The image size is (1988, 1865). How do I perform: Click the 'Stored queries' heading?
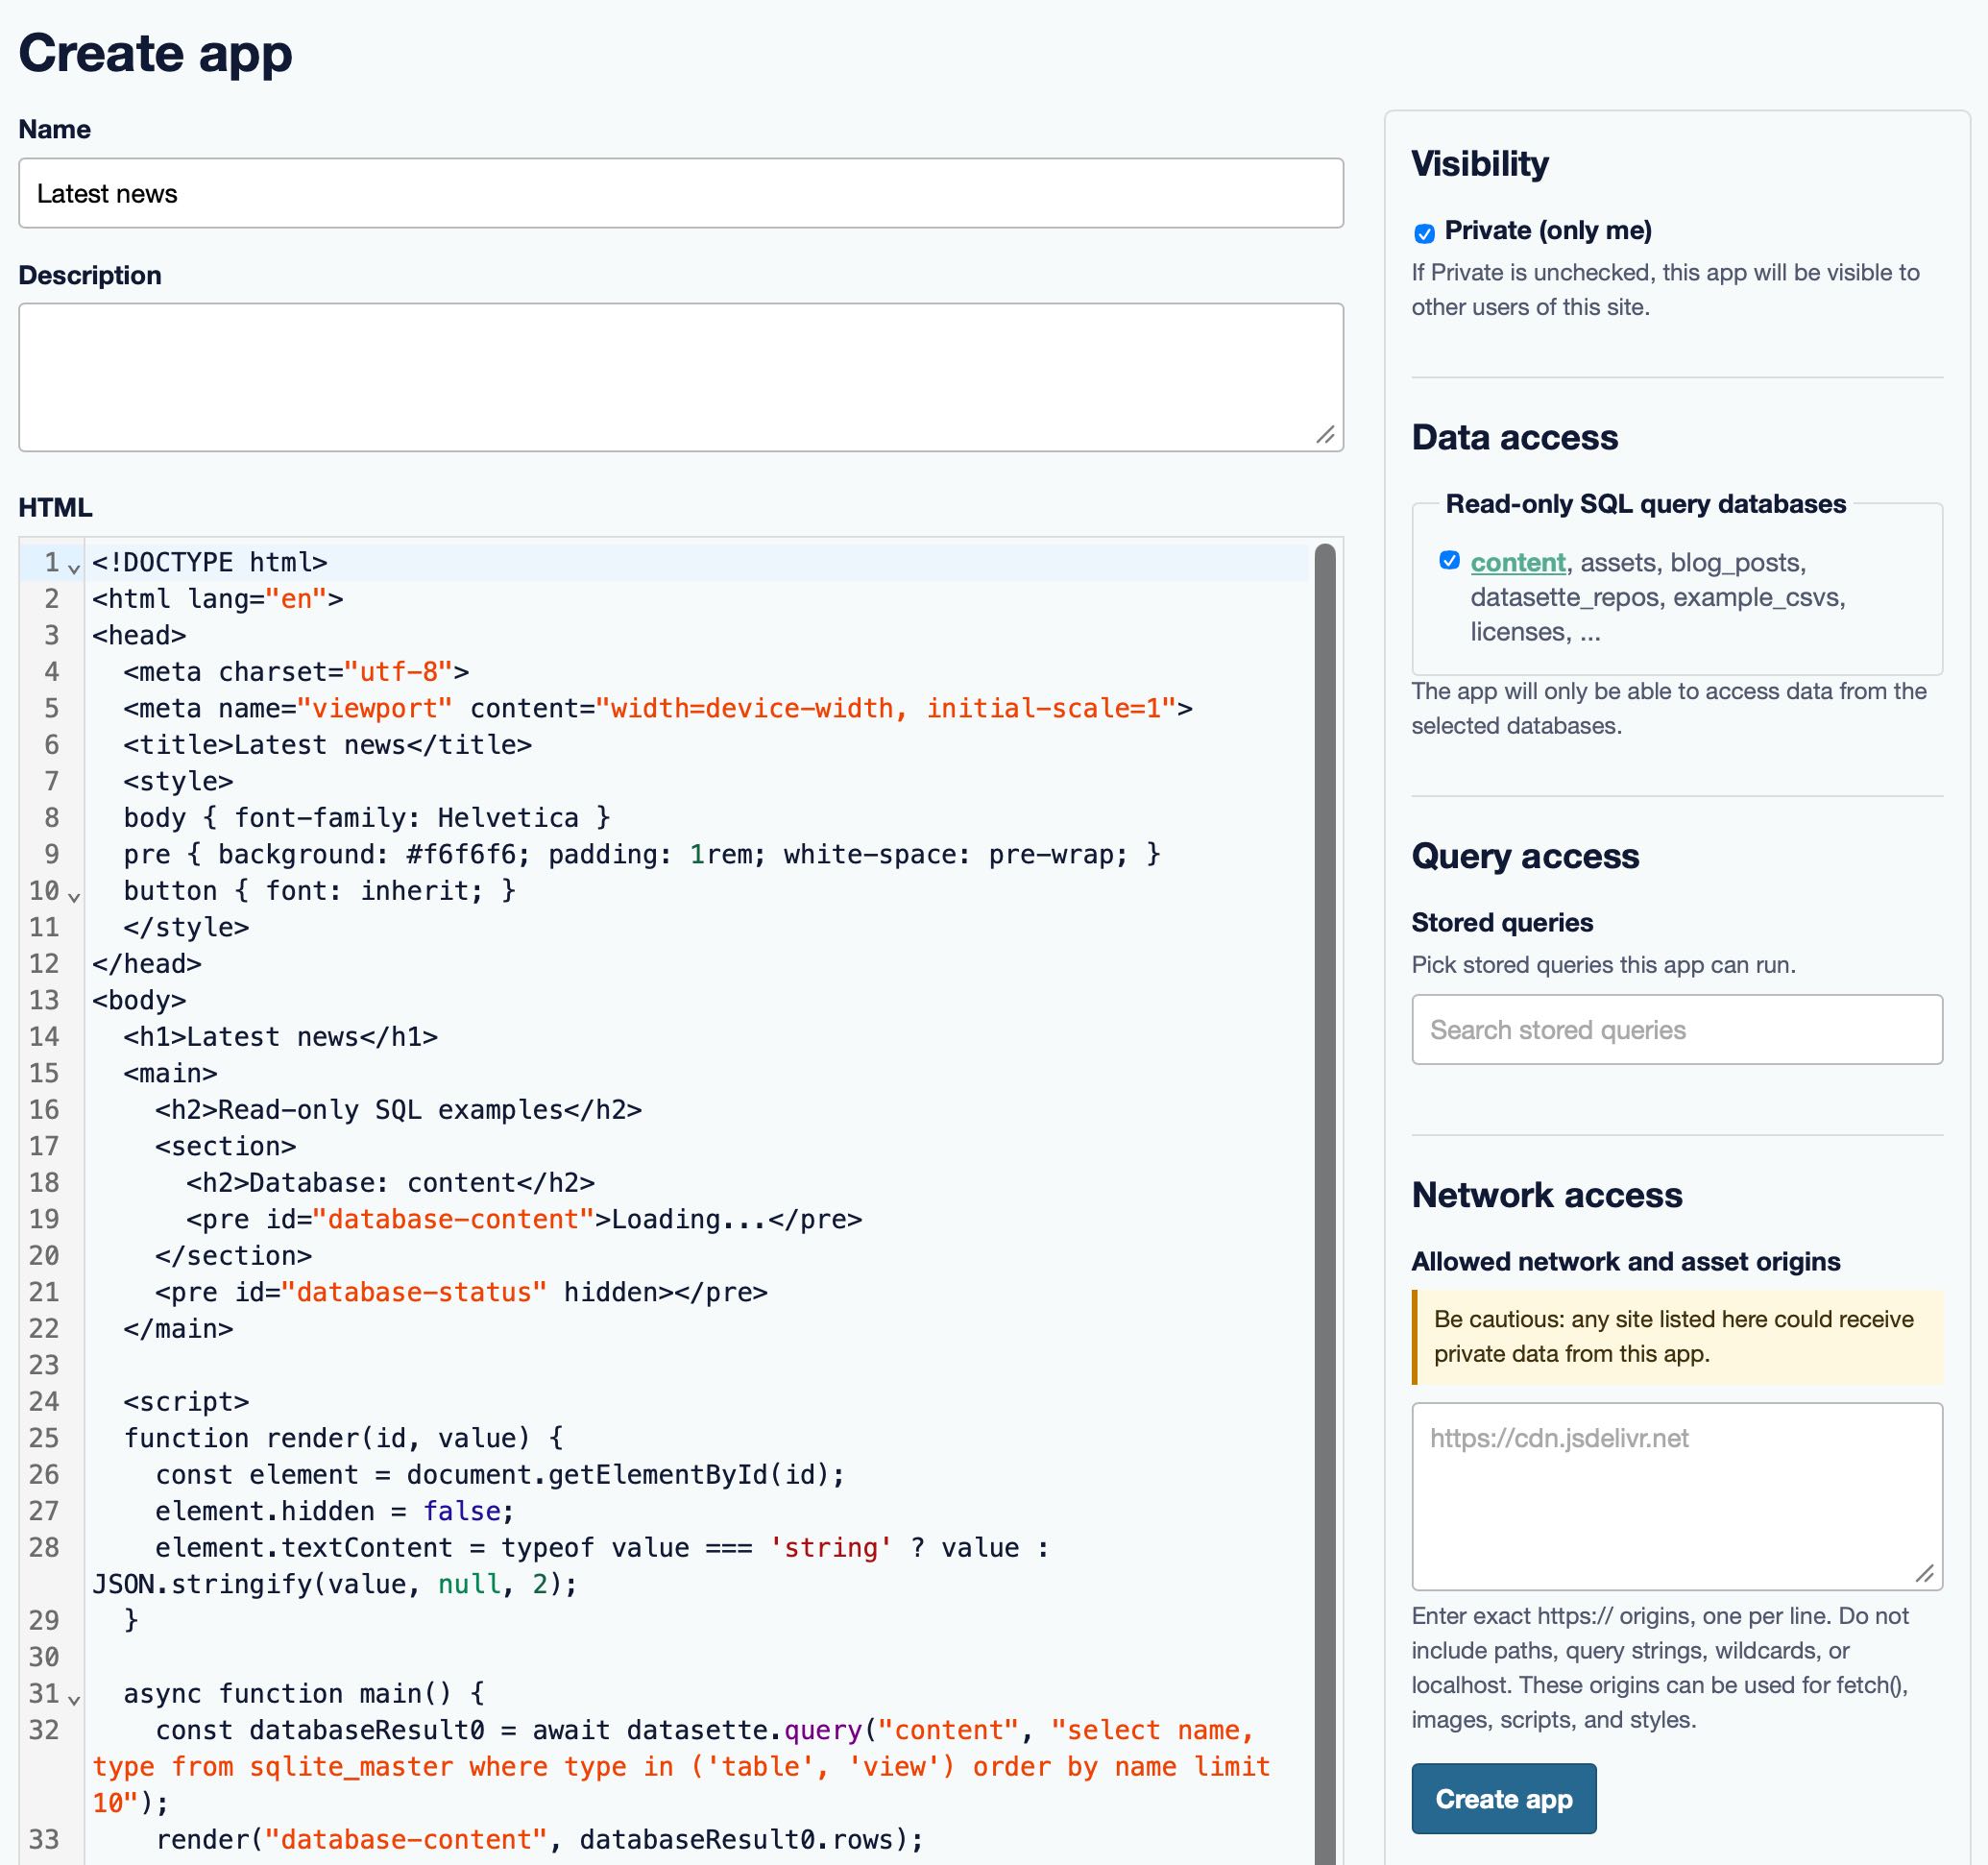(1501, 922)
